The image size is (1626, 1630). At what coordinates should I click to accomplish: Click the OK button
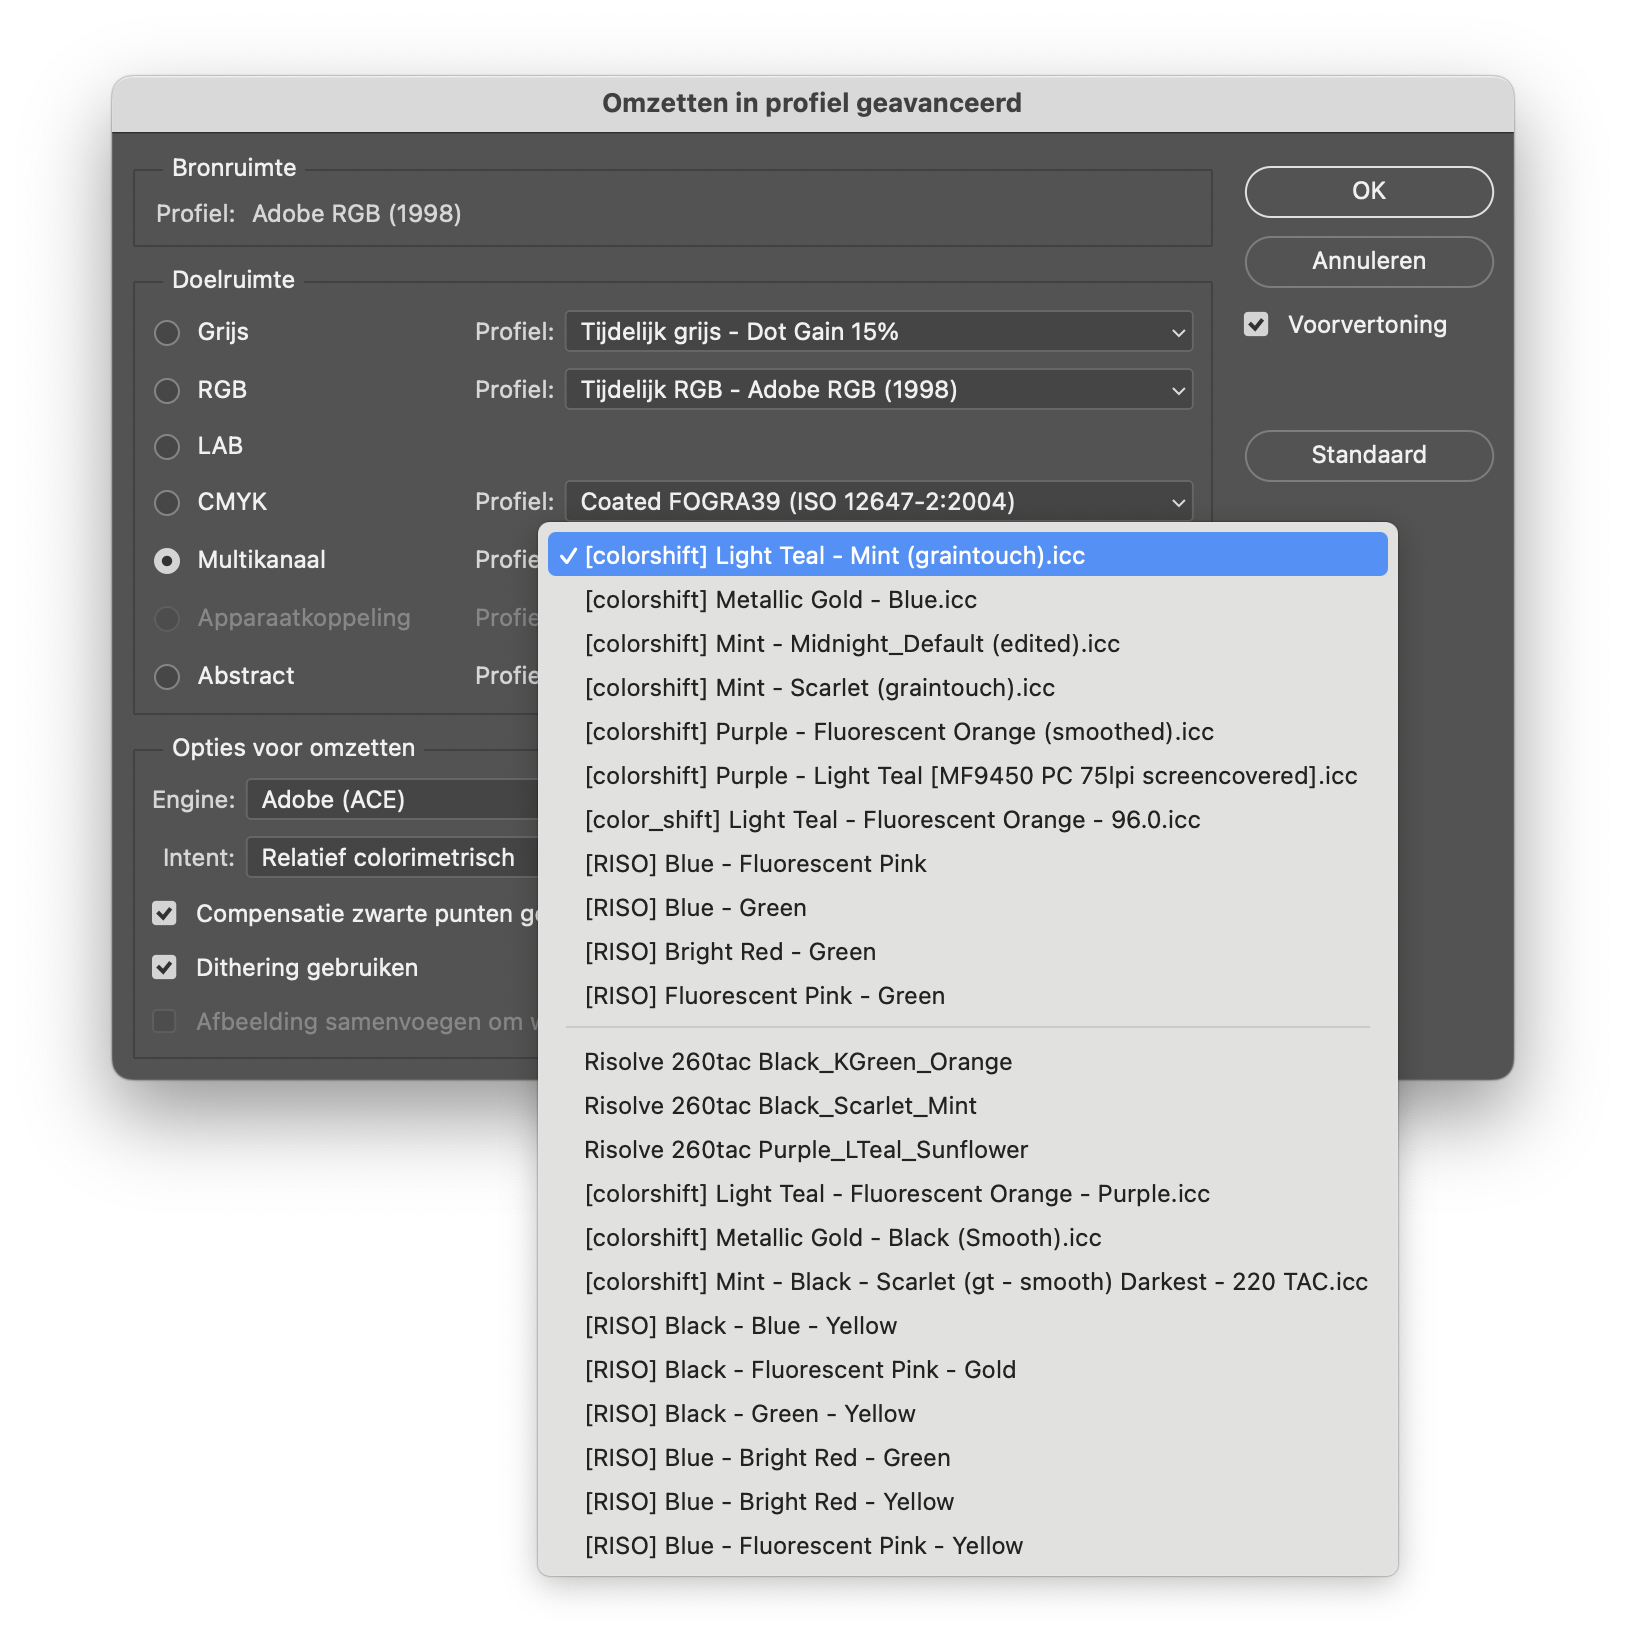coord(1368,191)
